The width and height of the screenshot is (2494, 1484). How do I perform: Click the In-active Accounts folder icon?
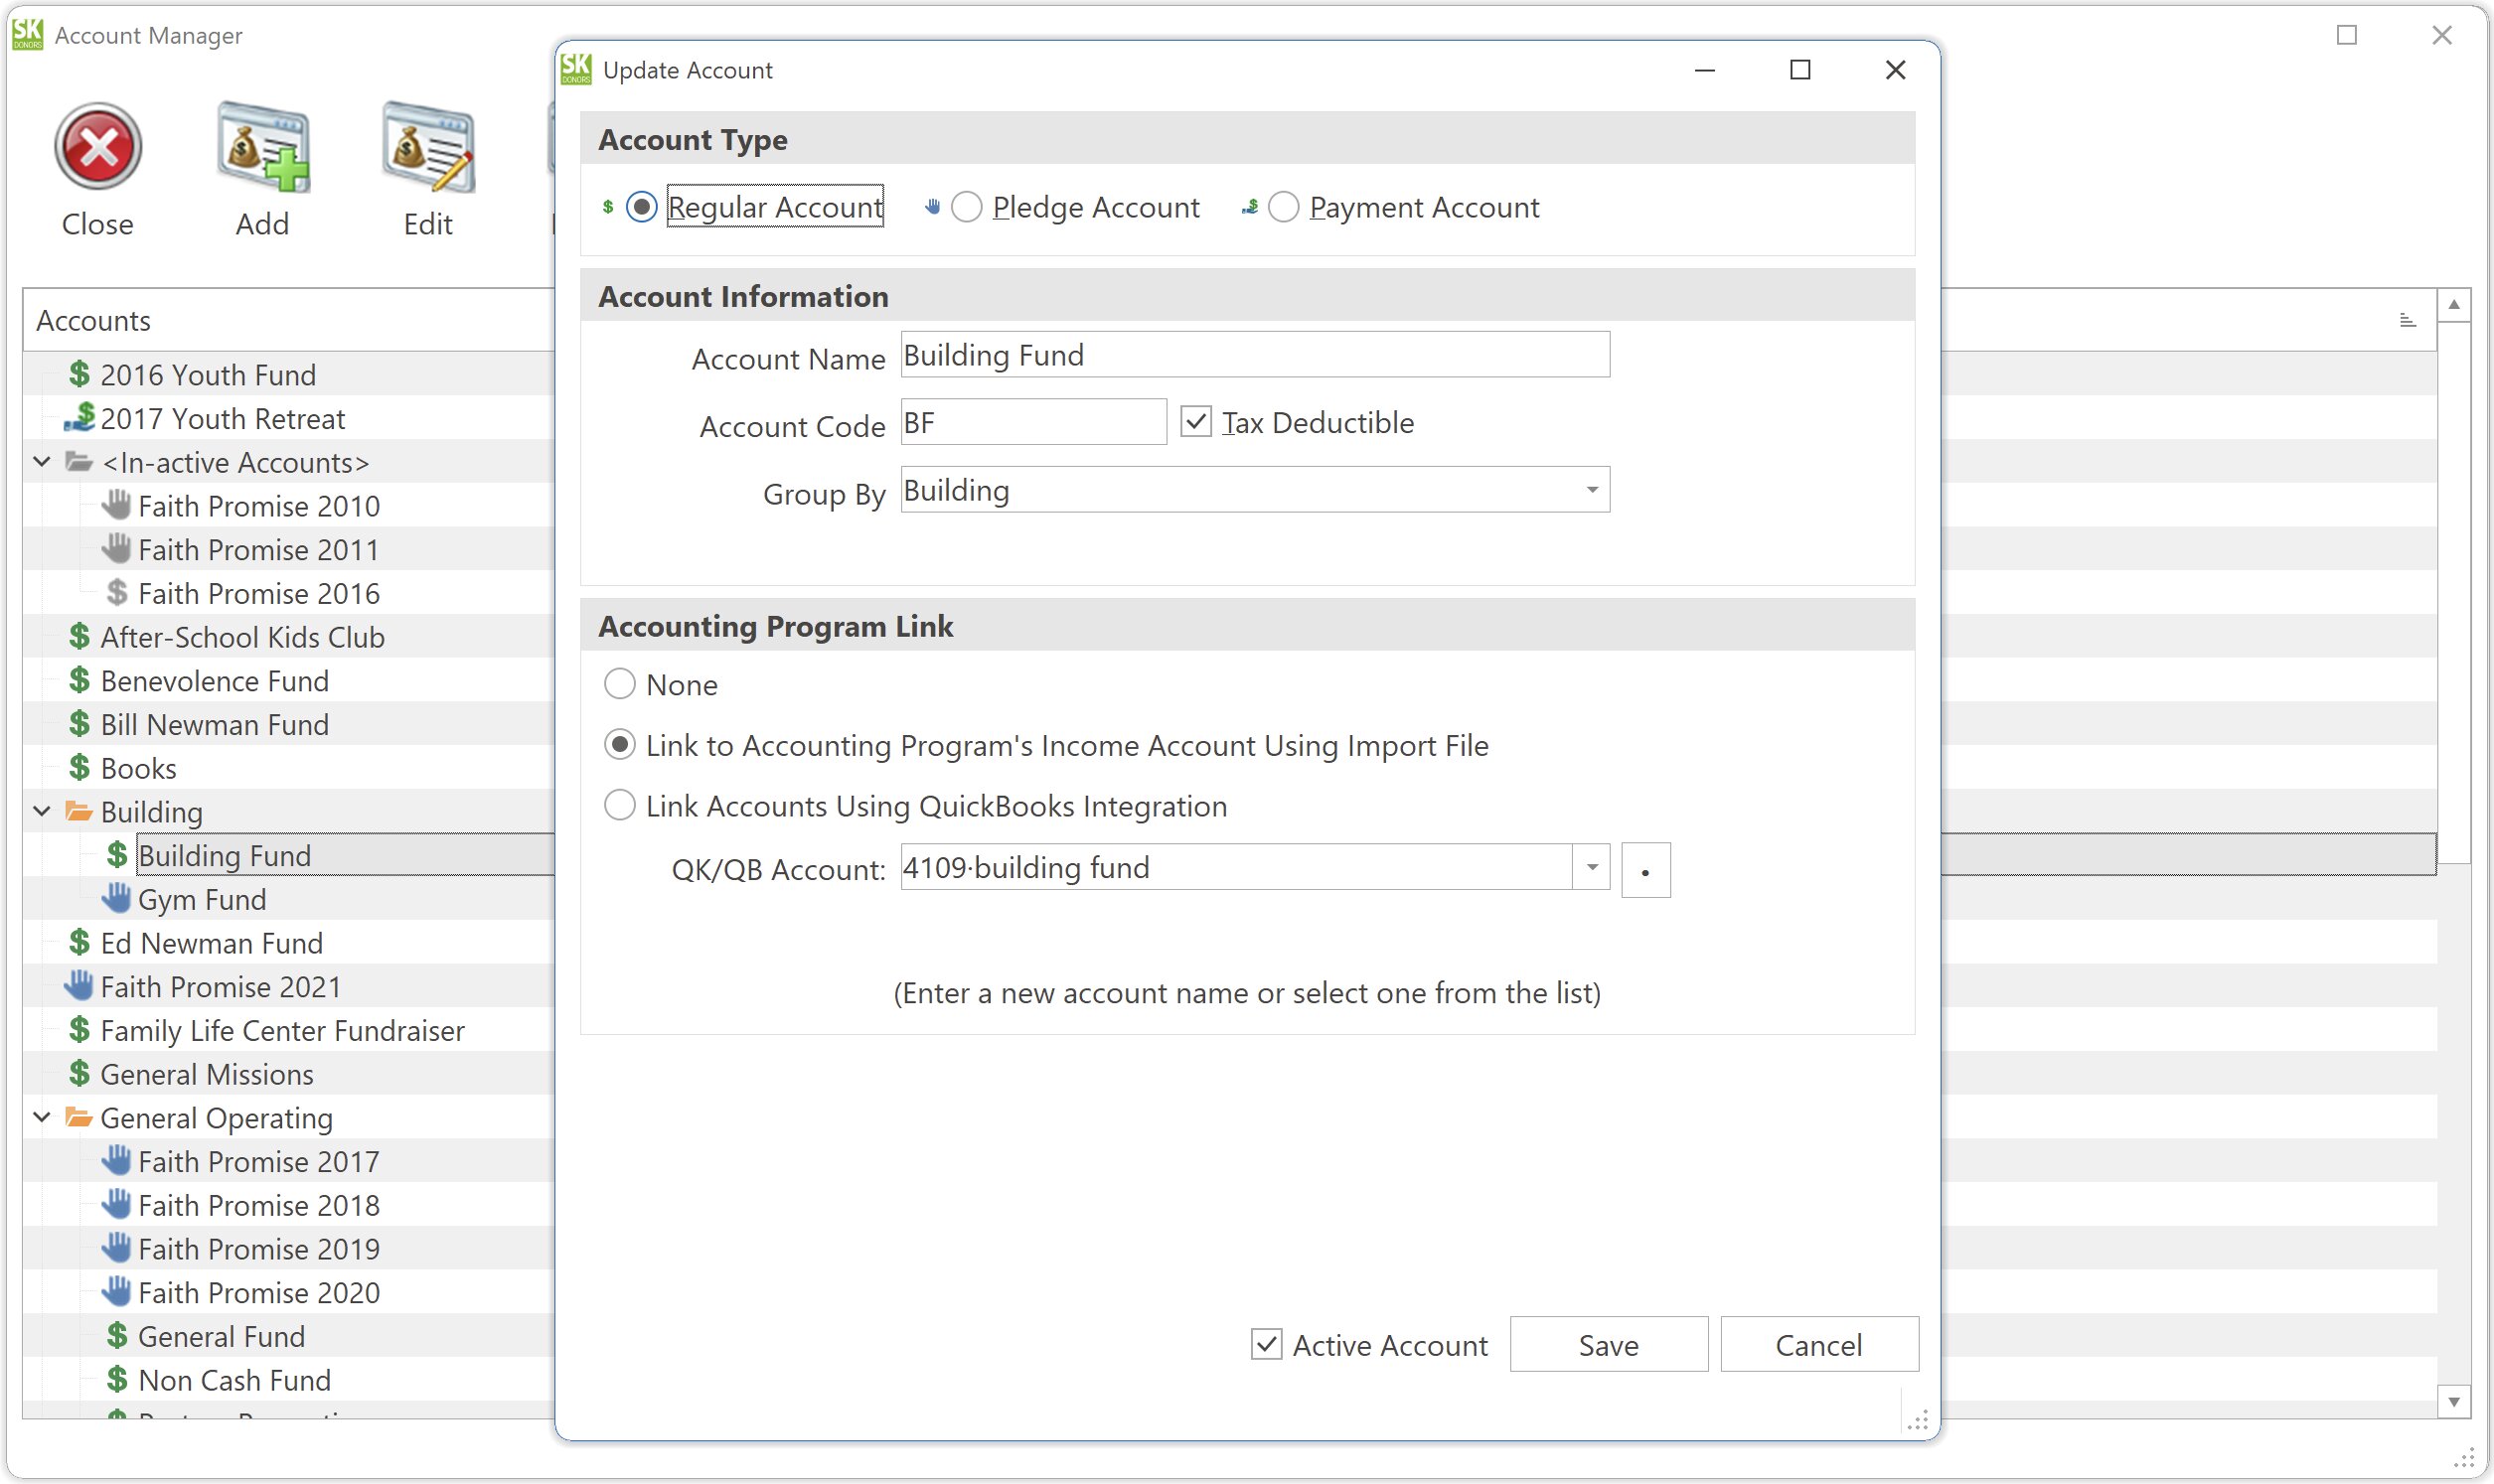[79, 462]
